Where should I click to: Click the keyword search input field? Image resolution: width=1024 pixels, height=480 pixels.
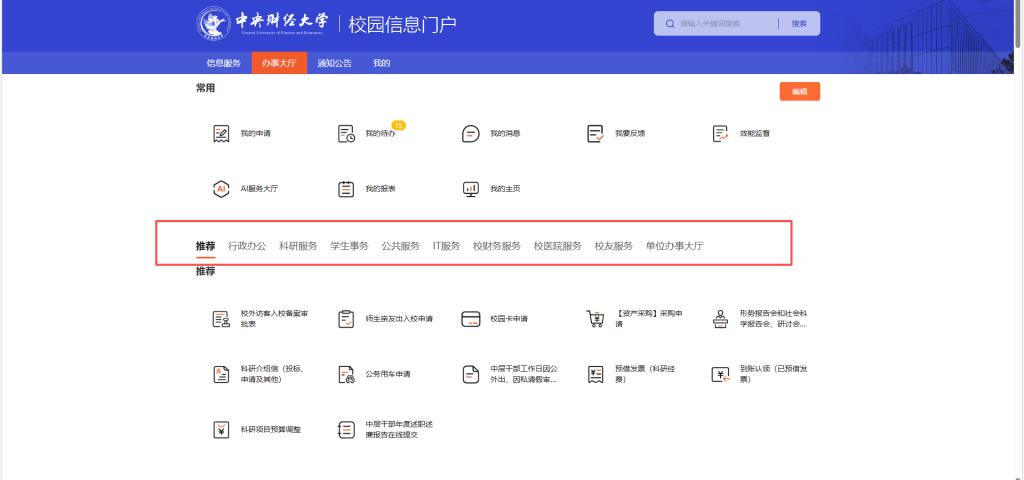click(x=725, y=23)
